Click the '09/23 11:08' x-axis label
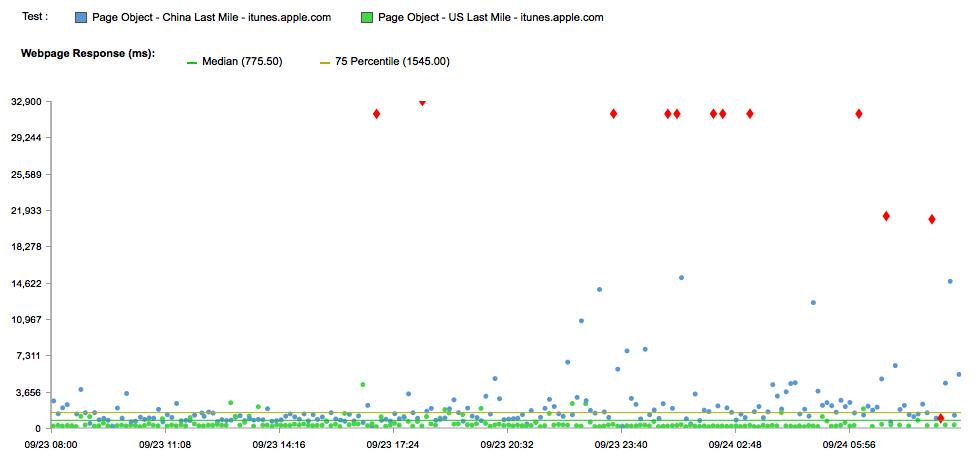The image size is (976, 461). point(165,445)
